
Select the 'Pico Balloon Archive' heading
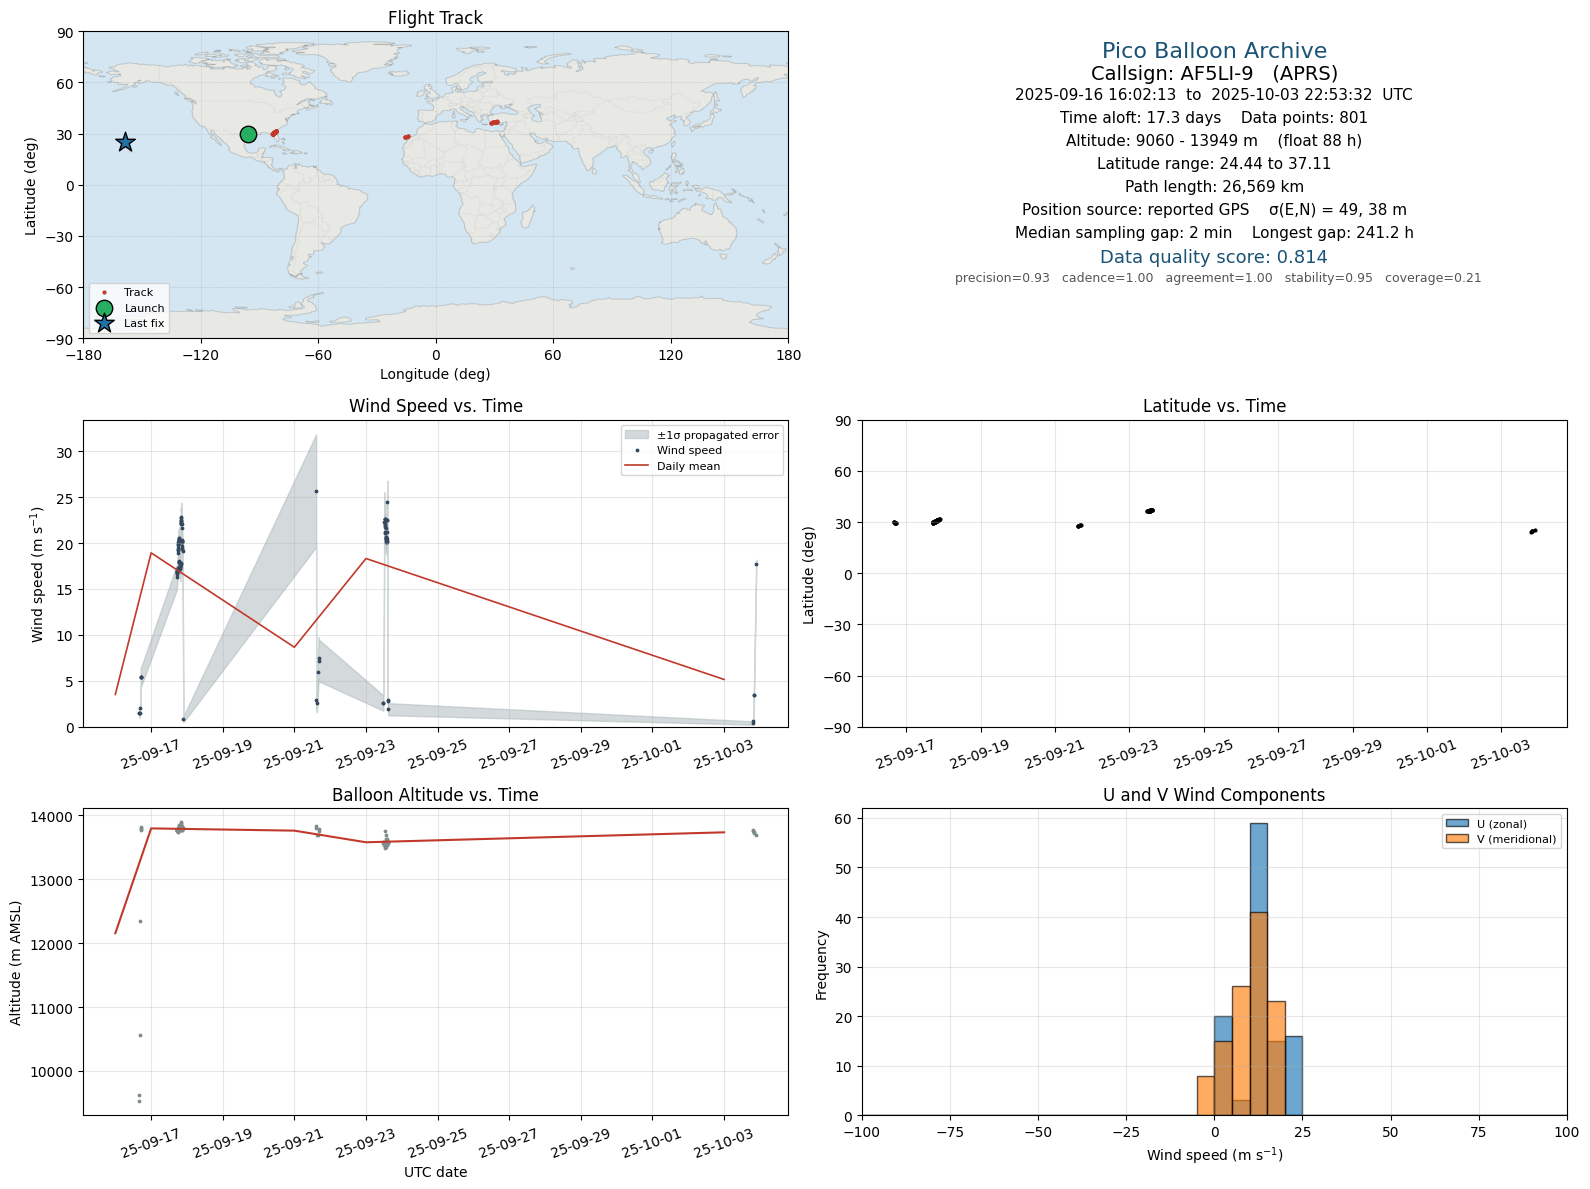(x=1214, y=51)
